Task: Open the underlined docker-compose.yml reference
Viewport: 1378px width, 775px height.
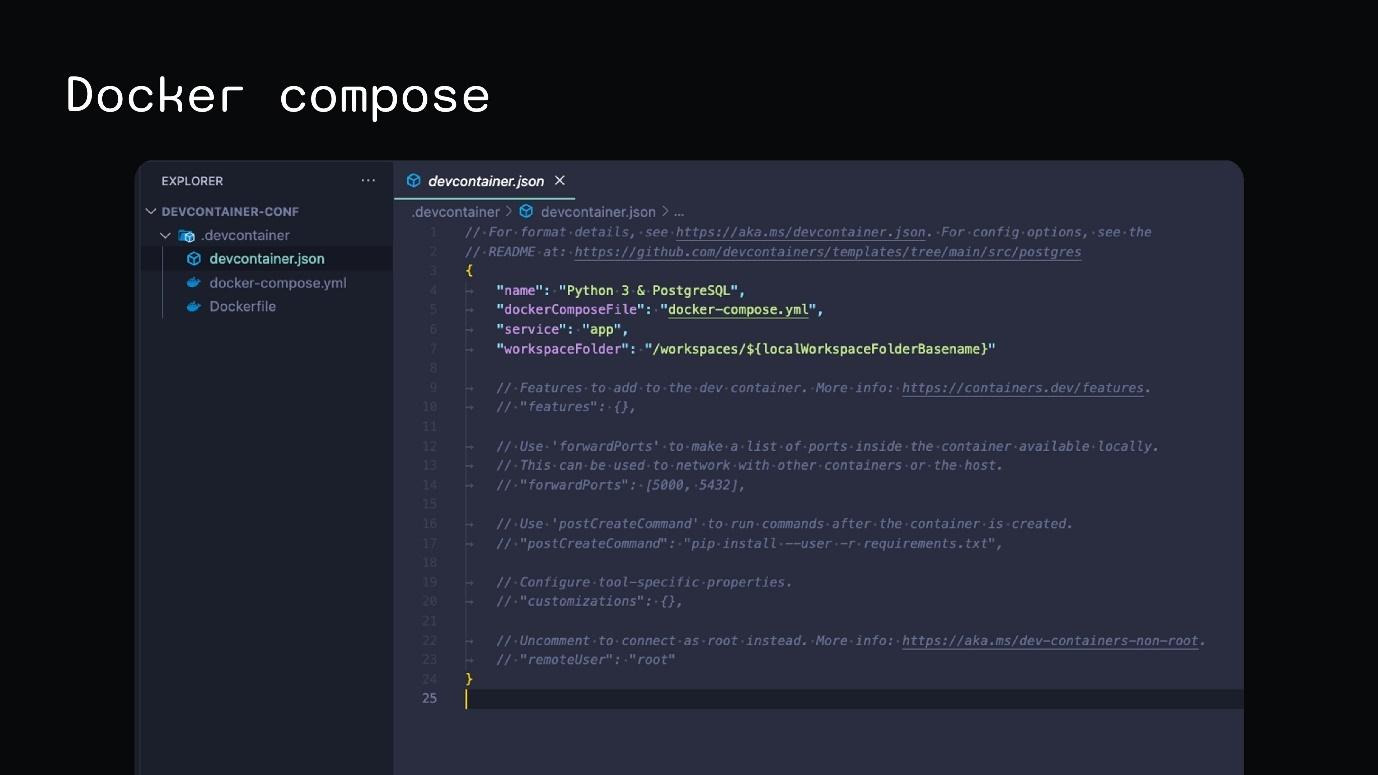Action: (738, 310)
